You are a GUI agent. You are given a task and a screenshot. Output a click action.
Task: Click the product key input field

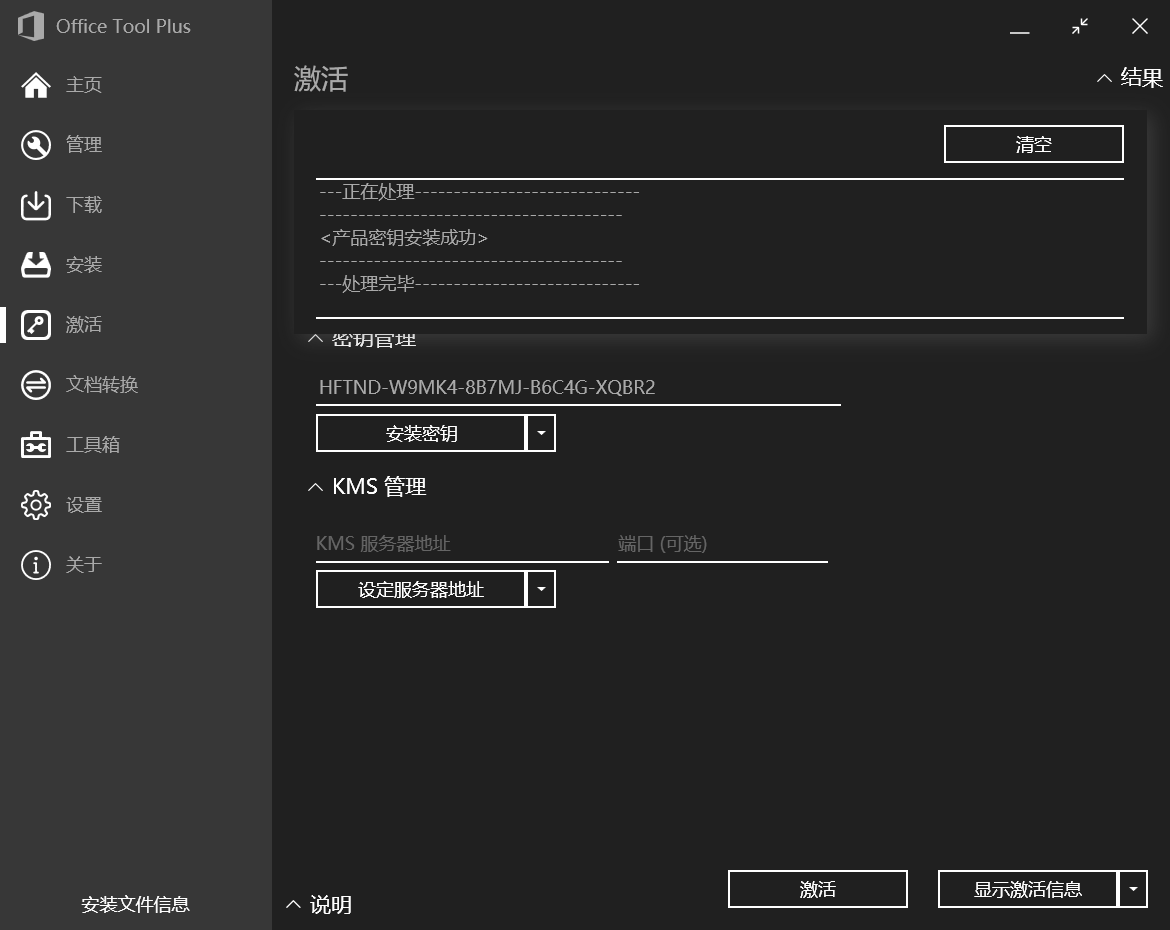point(578,388)
